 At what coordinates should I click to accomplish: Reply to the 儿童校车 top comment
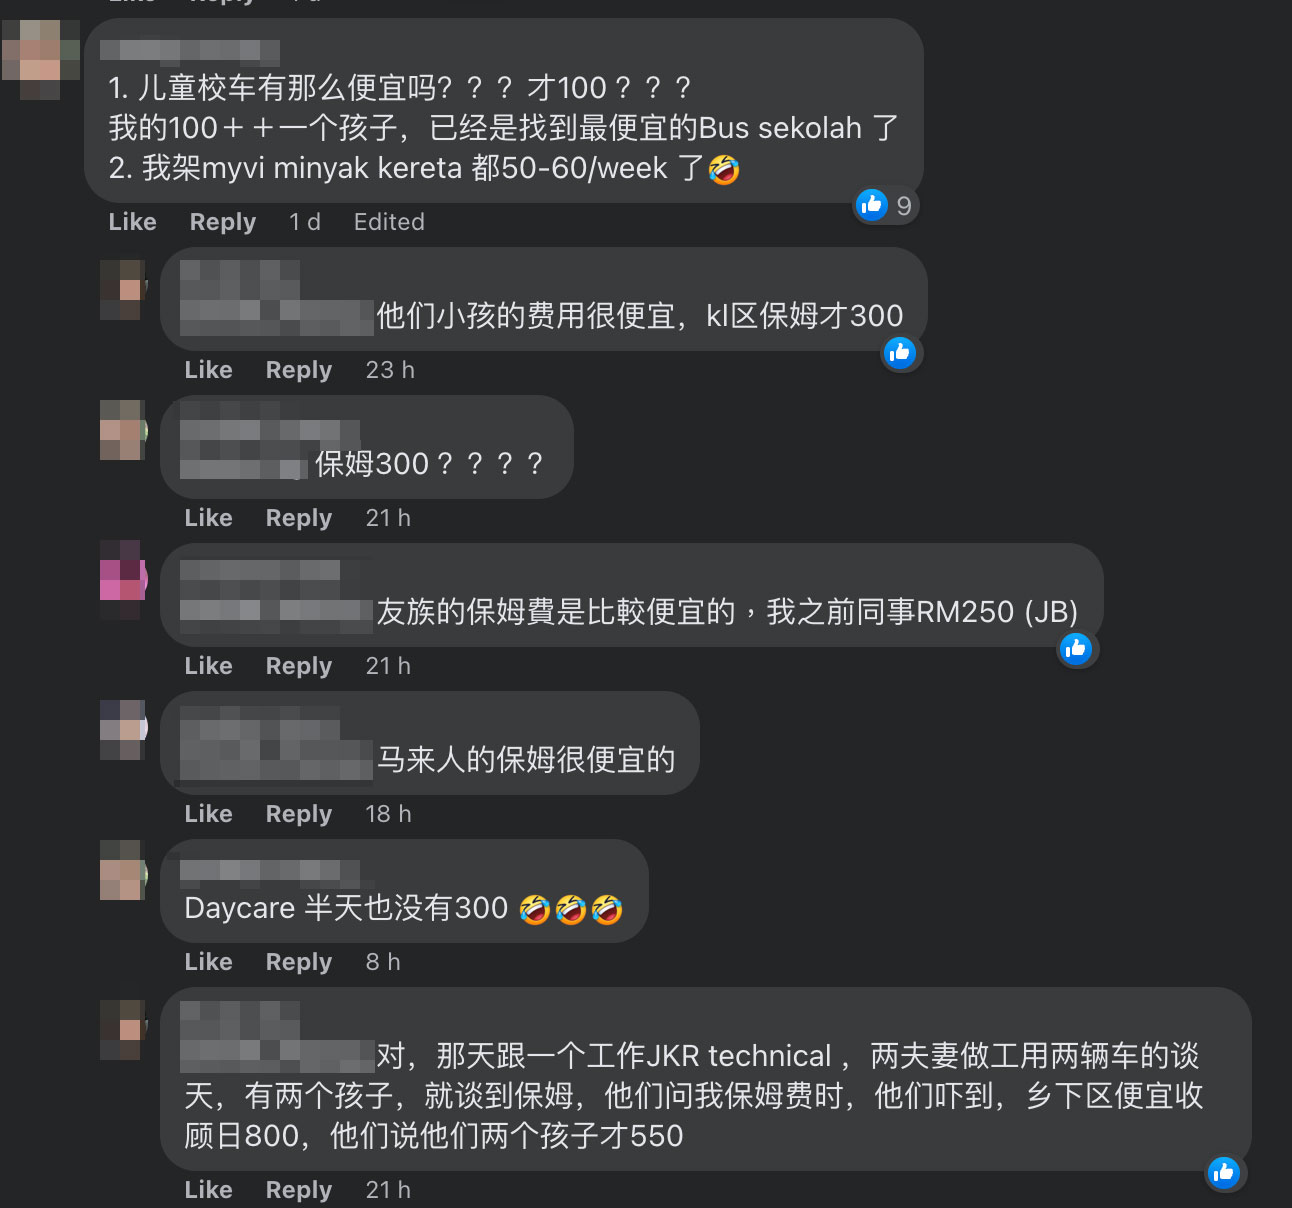(223, 222)
